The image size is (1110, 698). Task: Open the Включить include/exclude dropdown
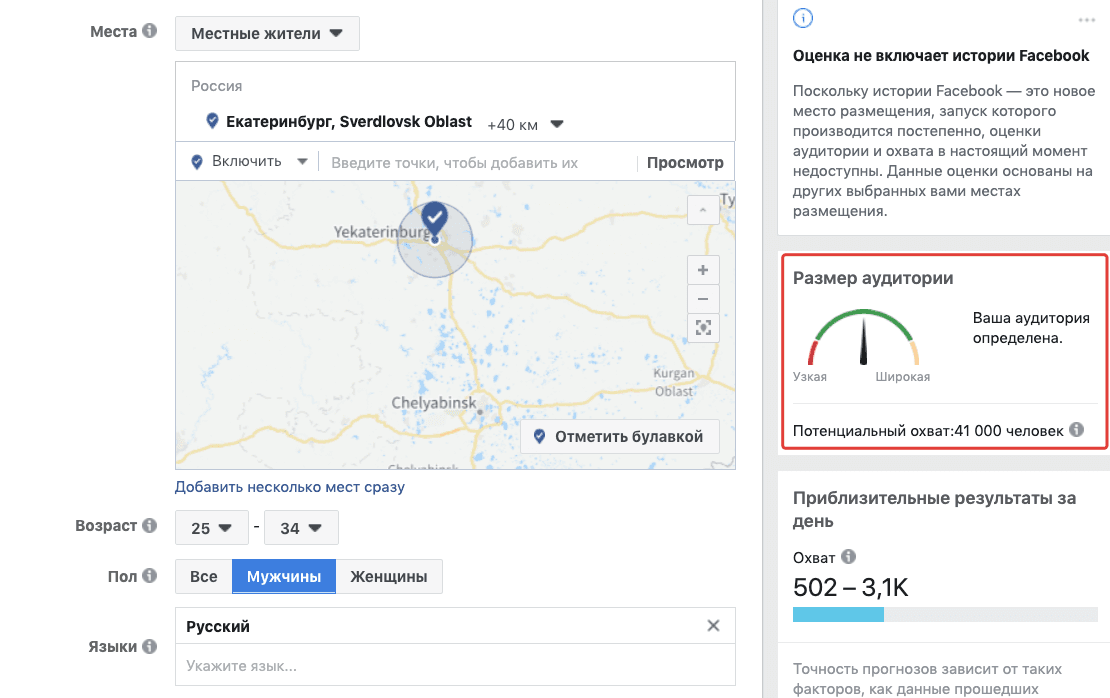[249, 161]
